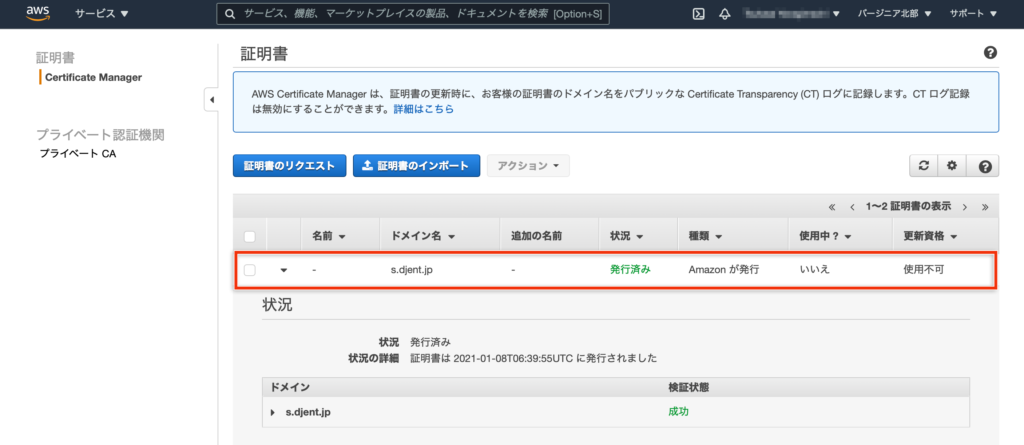The width and height of the screenshot is (1024, 445).
Task: Open the サービス menu
Action: 101,14
